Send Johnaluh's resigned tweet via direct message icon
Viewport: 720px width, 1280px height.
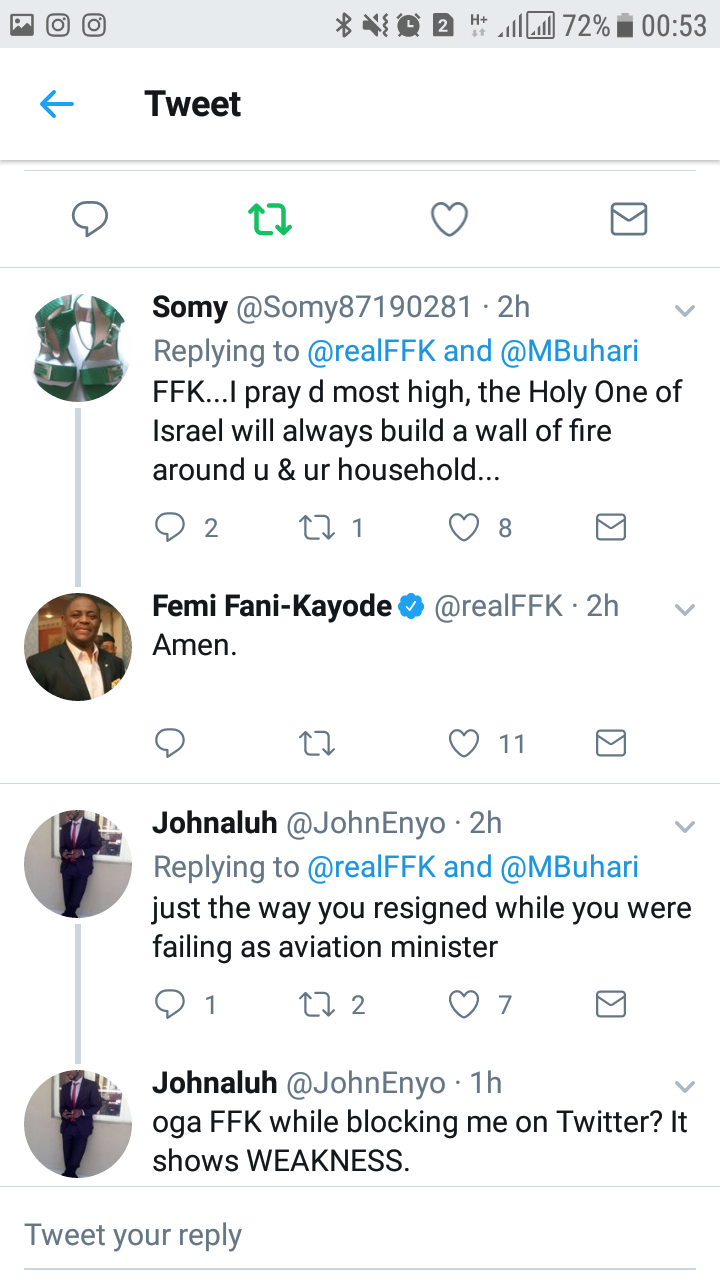coord(610,1003)
